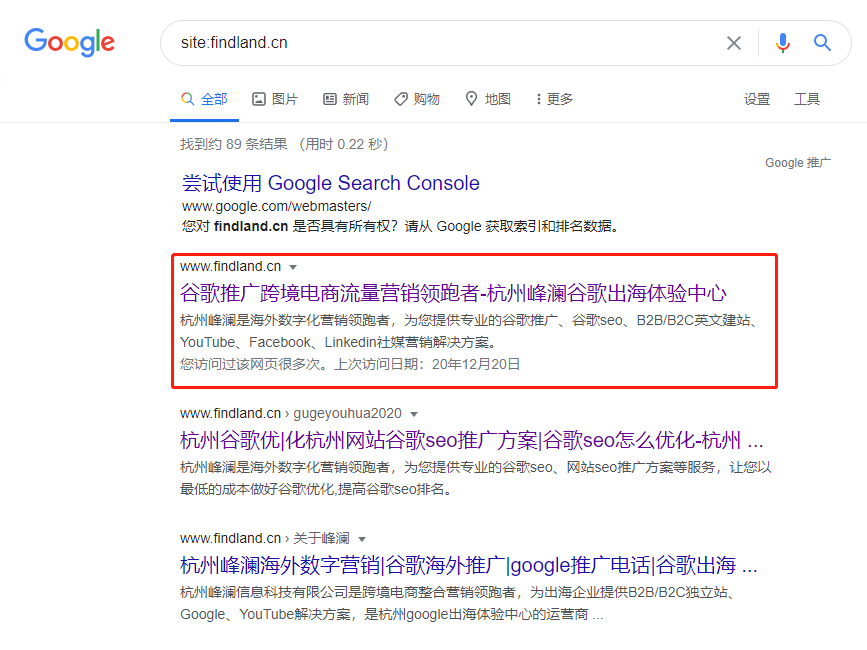
Task: Select the camera icon beside 图片
Action: click(256, 98)
